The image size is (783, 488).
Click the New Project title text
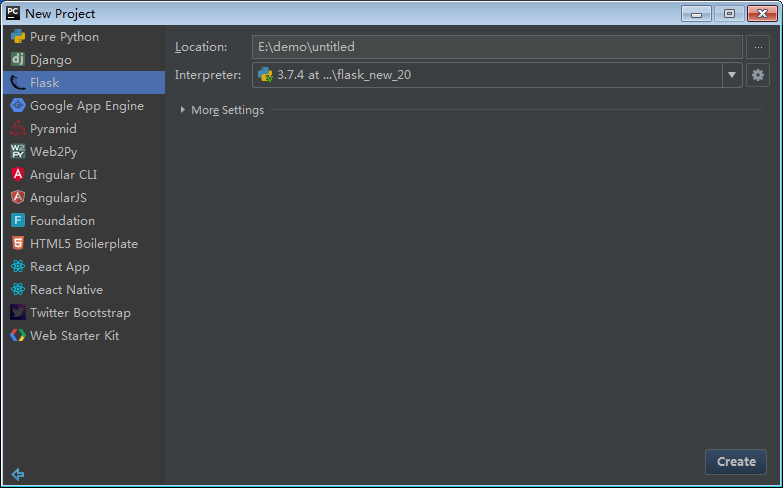click(x=60, y=13)
